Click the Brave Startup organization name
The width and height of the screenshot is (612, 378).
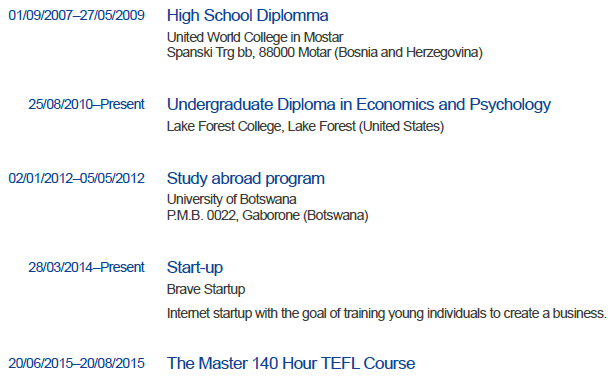(206, 289)
